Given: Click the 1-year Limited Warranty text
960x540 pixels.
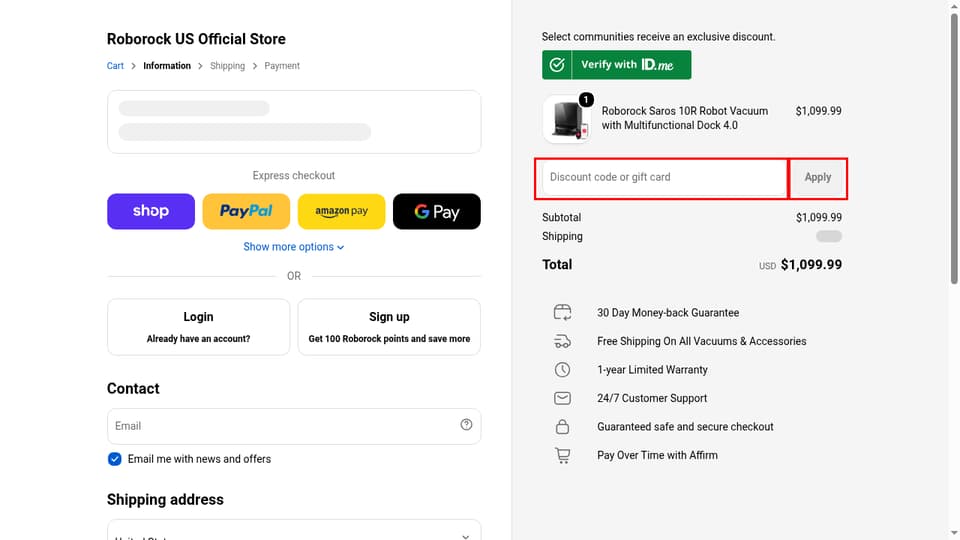Looking at the screenshot, I should [x=652, y=370].
